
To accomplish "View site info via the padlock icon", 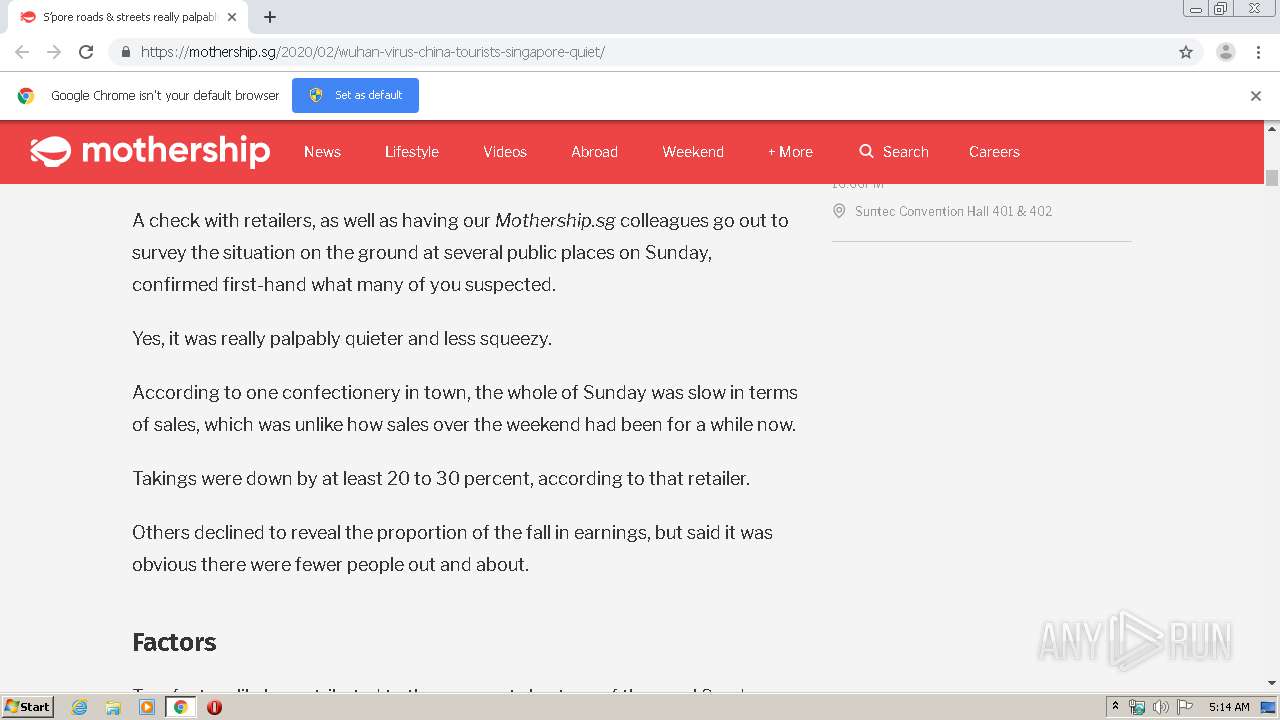I will point(125,52).
